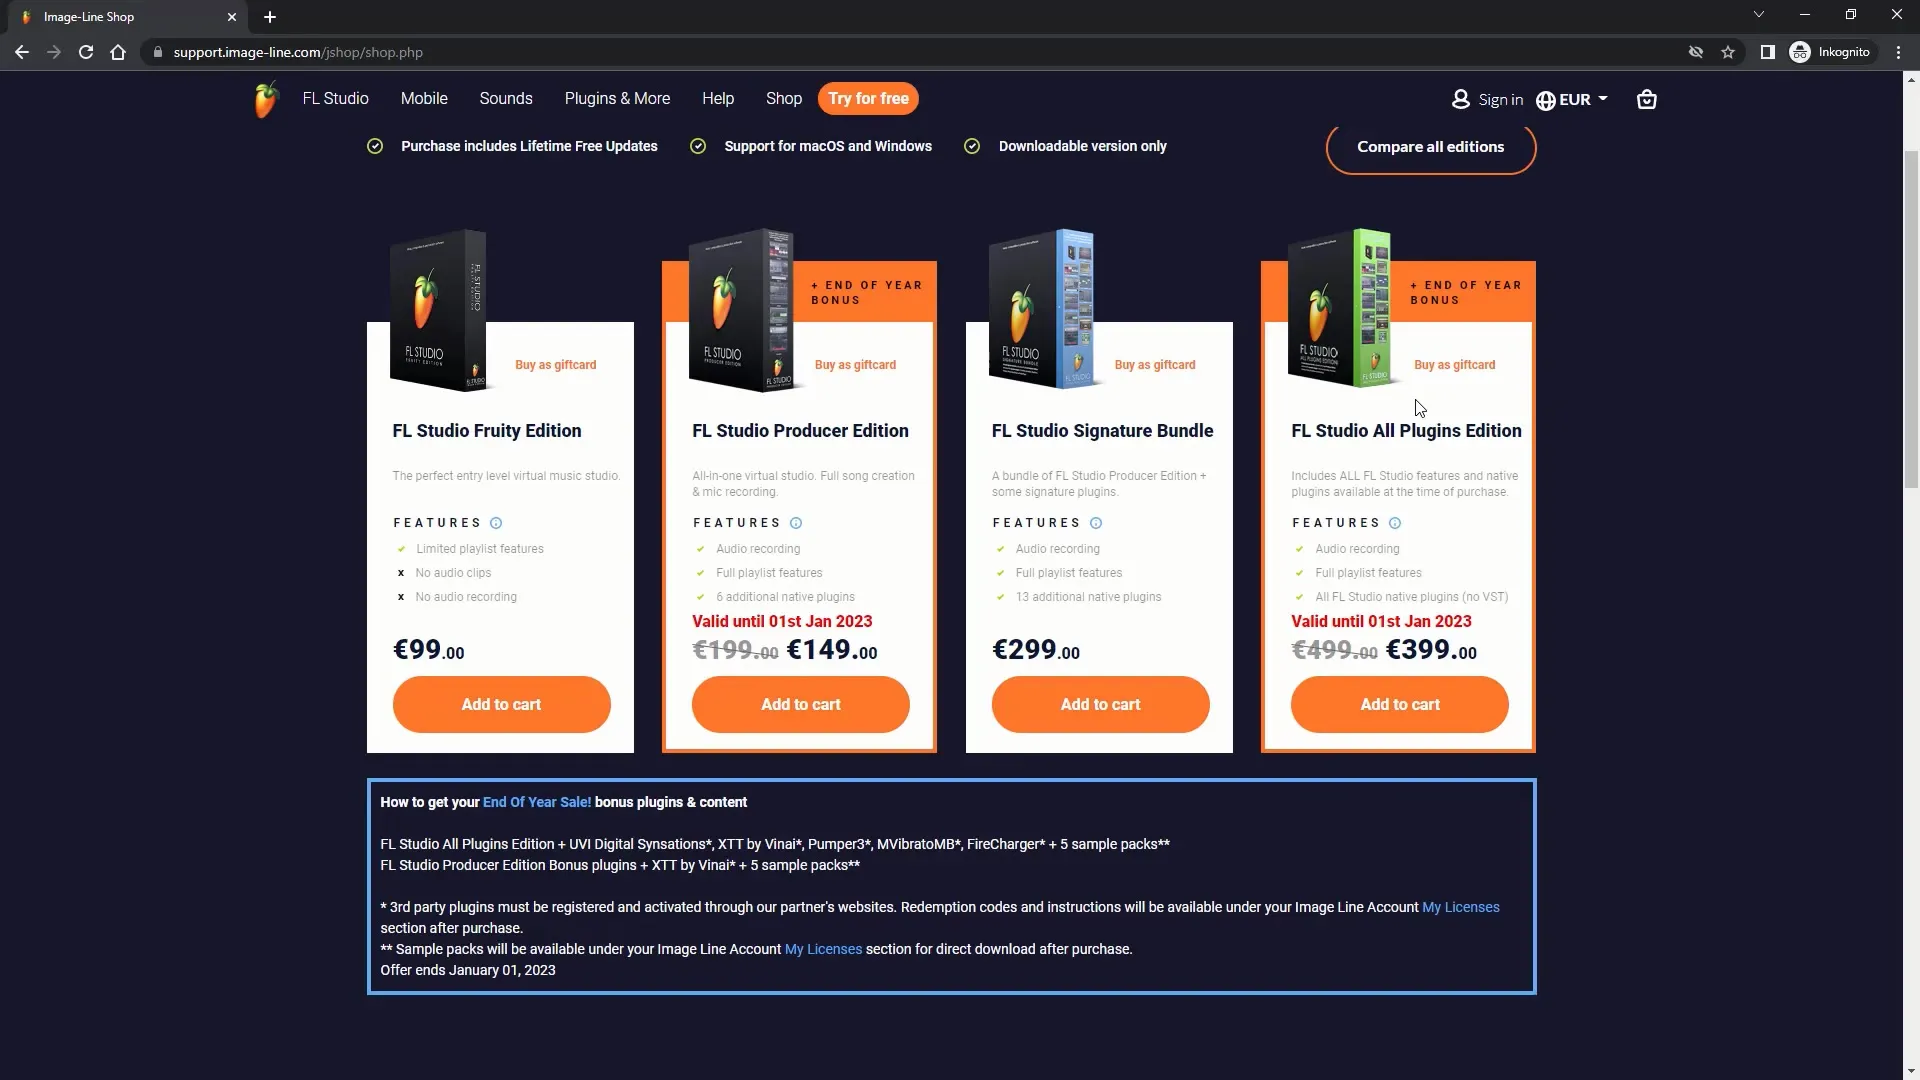Add Signature Bundle to cart
The image size is (1920, 1080).
click(x=1100, y=704)
